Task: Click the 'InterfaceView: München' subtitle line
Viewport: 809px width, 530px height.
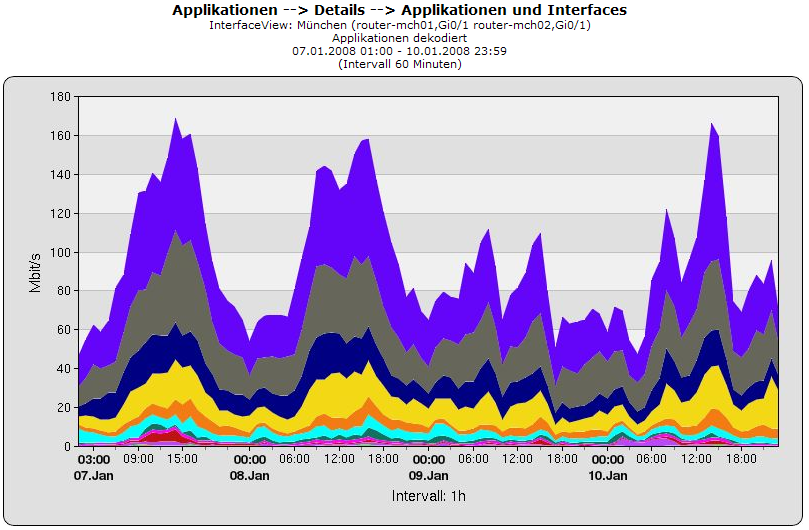Action: point(399,24)
